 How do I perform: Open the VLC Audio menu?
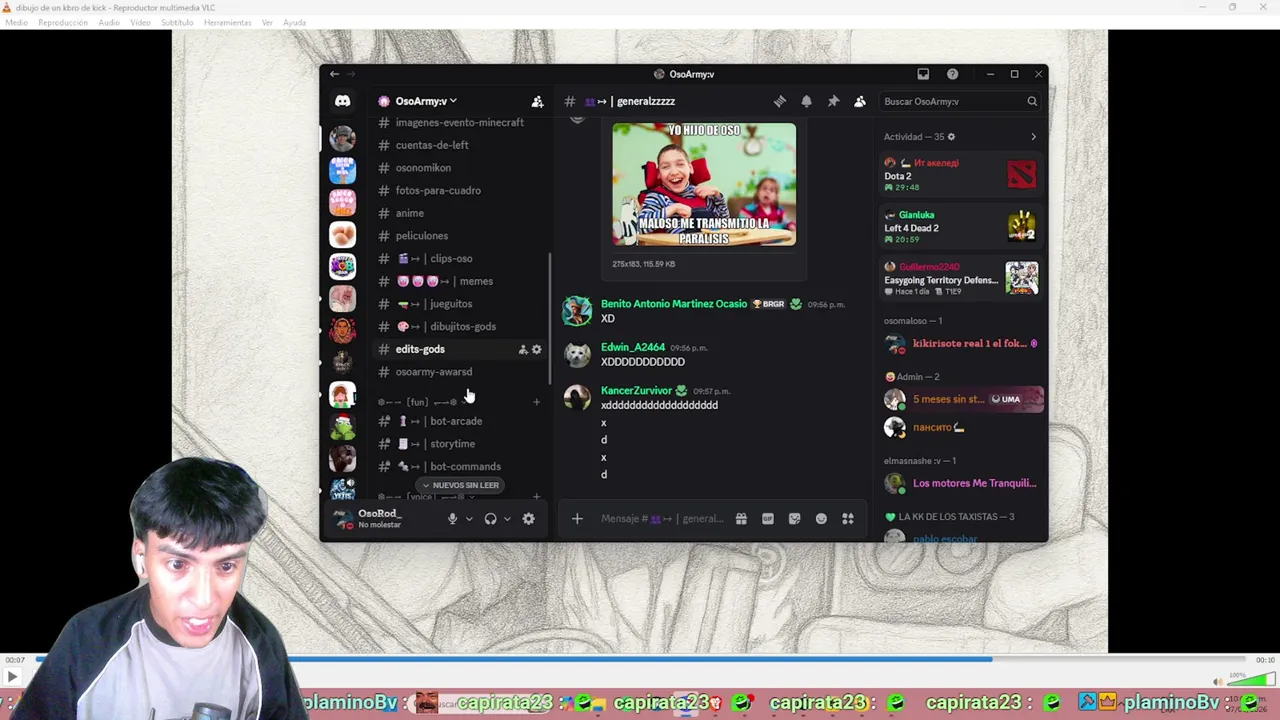pos(109,22)
